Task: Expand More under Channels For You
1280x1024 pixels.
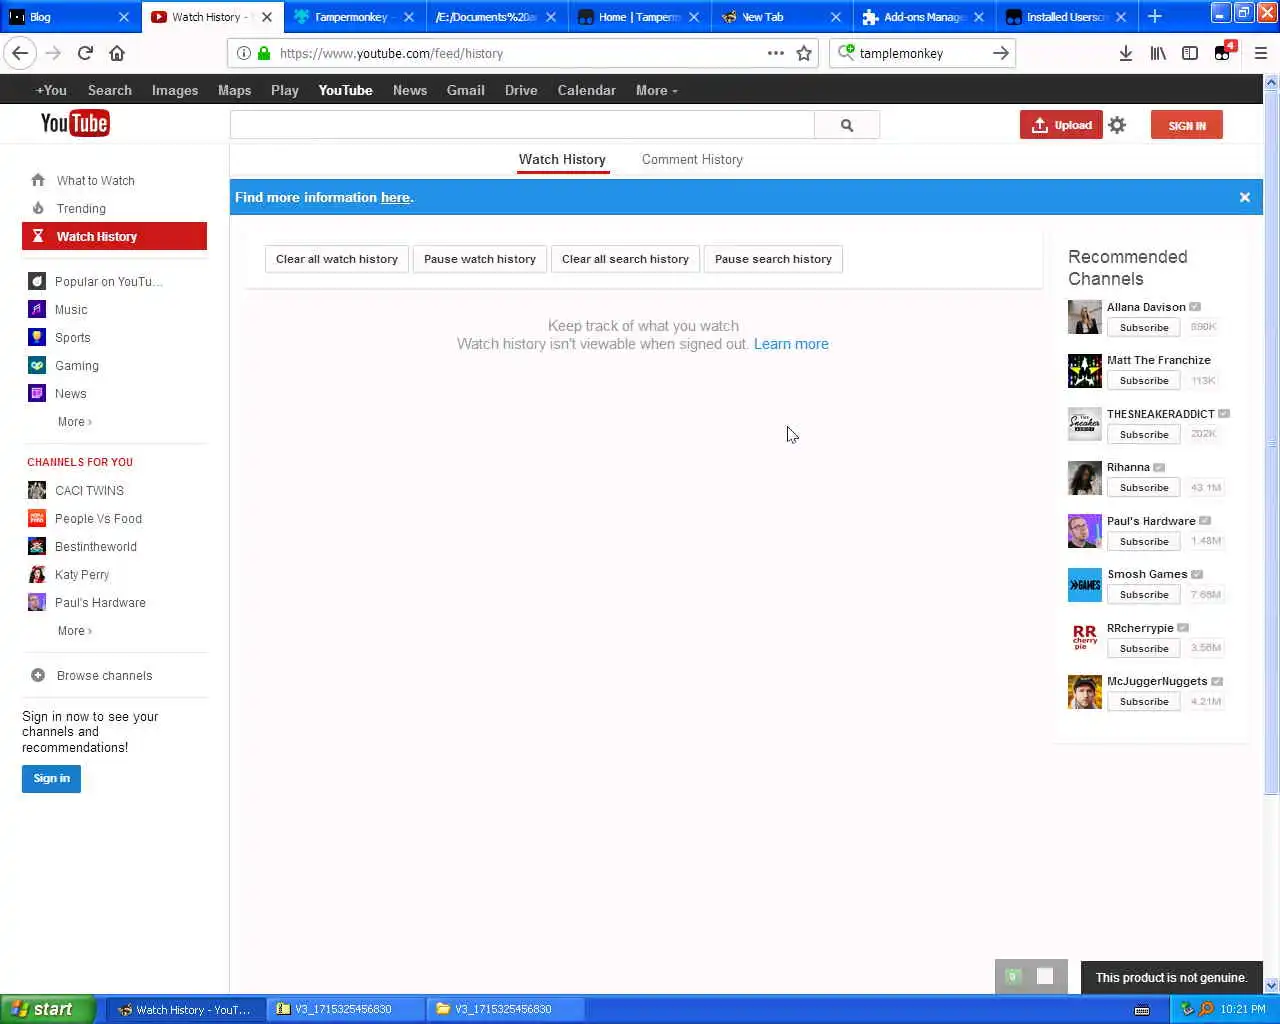Action: [74, 631]
